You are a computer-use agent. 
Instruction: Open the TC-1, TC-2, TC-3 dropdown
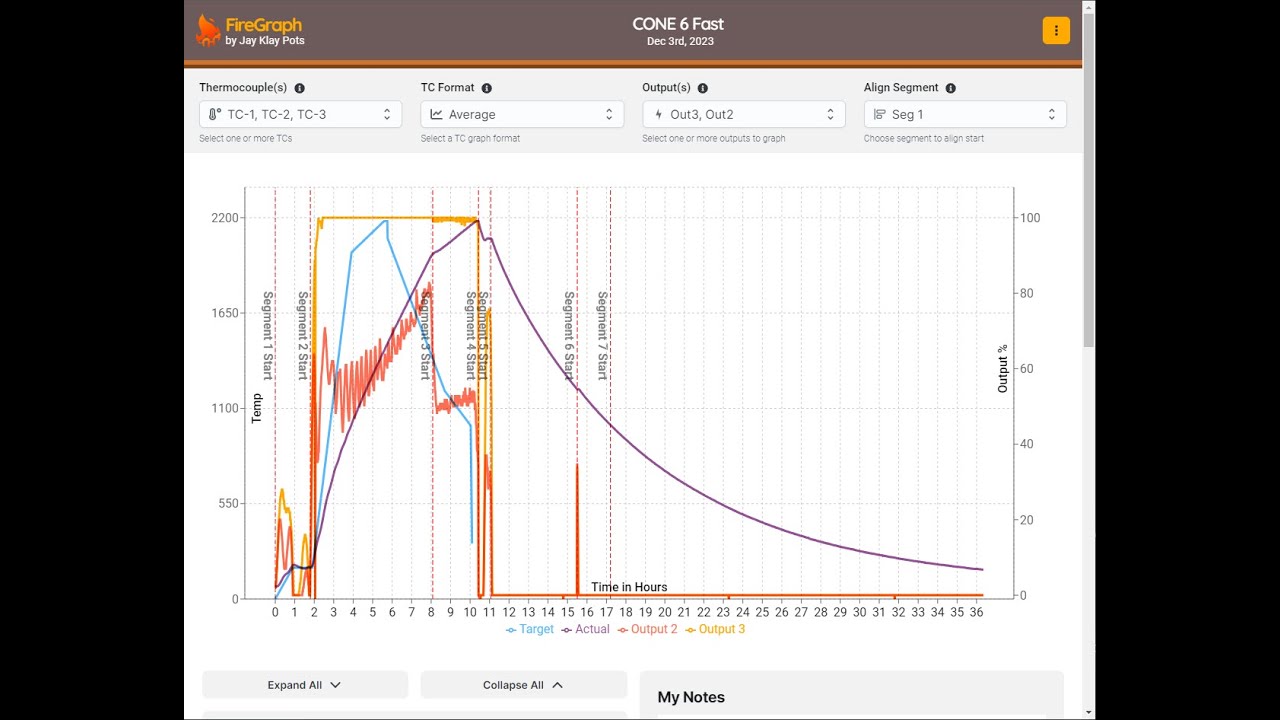pos(300,114)
